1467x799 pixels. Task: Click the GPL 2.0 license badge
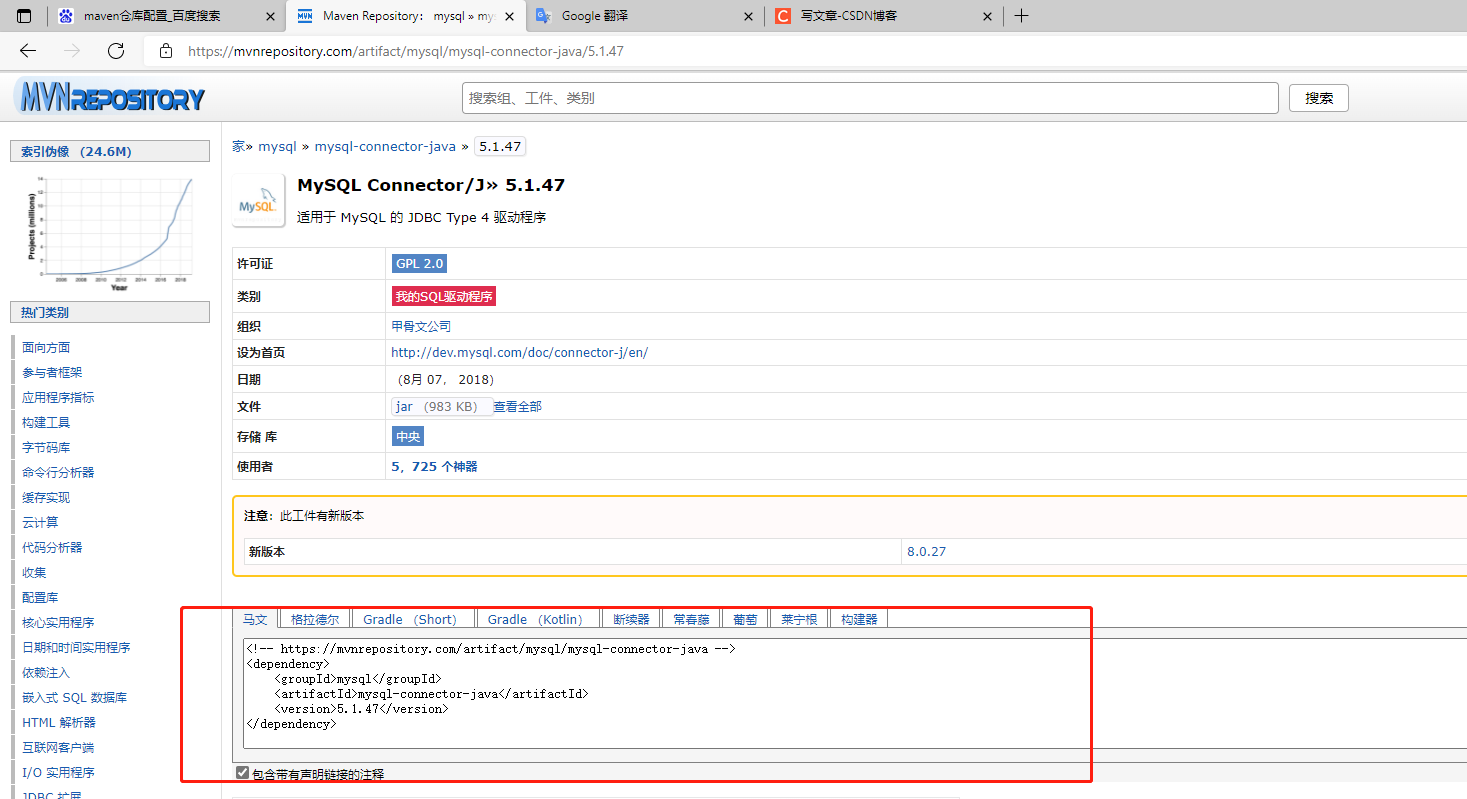pos(419,264)
